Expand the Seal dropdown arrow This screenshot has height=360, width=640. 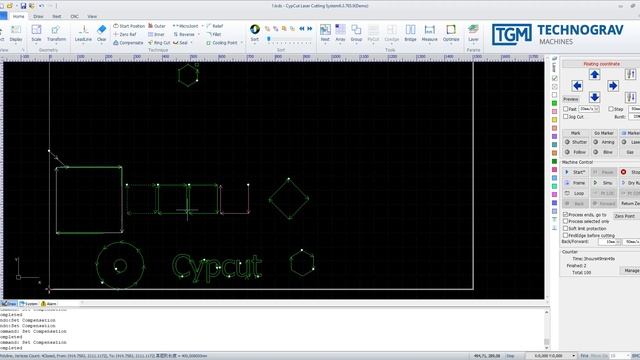191,42
